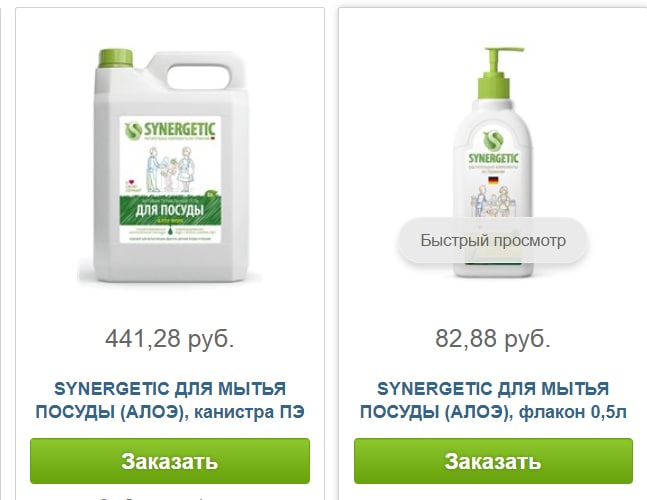The width and height of the screenshot is (647, 500).
Task: Click the green cap of the canister
Action: 116,58
